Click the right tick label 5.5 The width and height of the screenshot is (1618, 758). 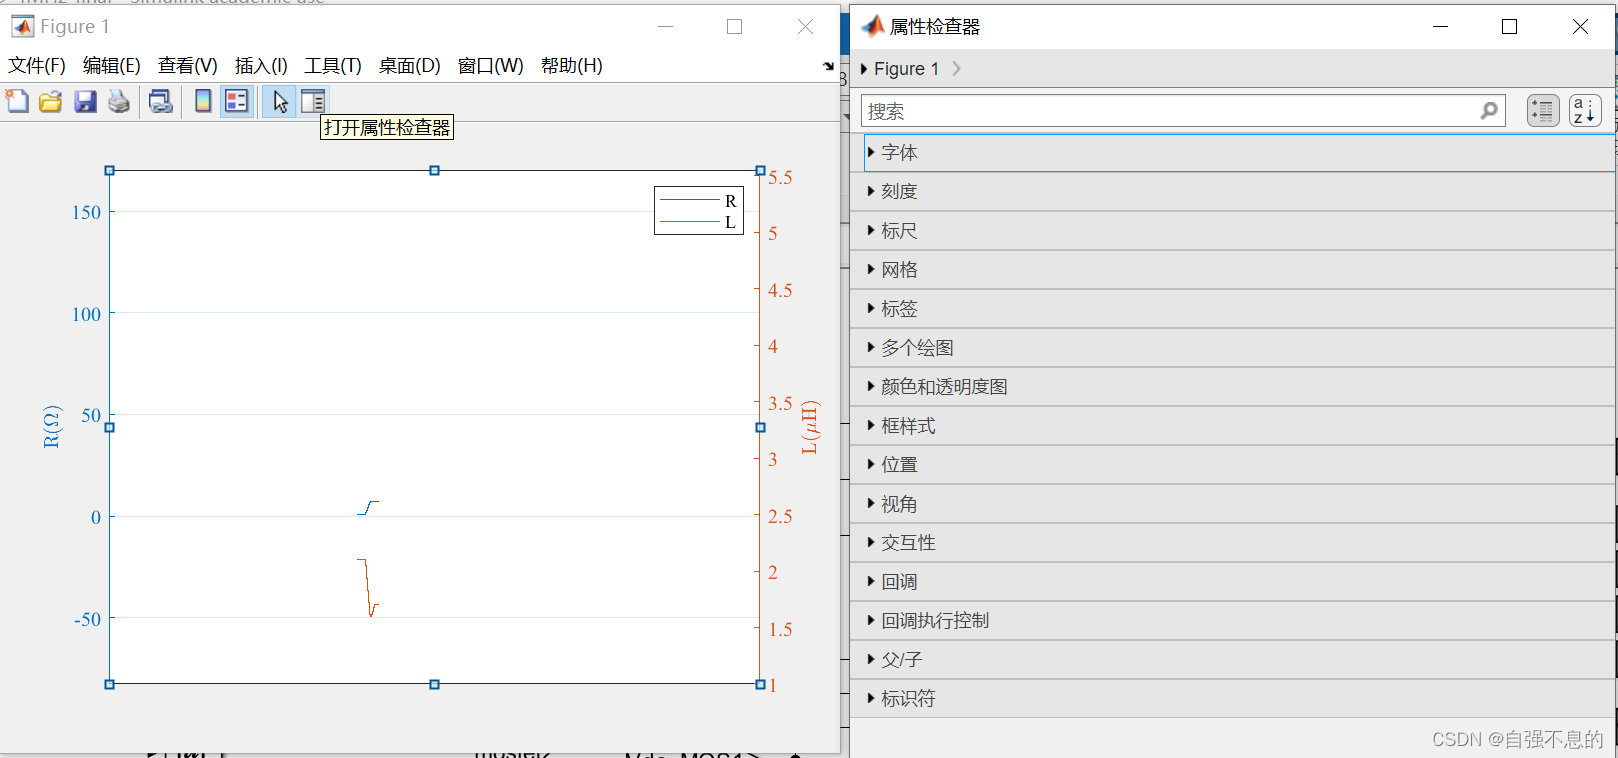pos(780,177)
